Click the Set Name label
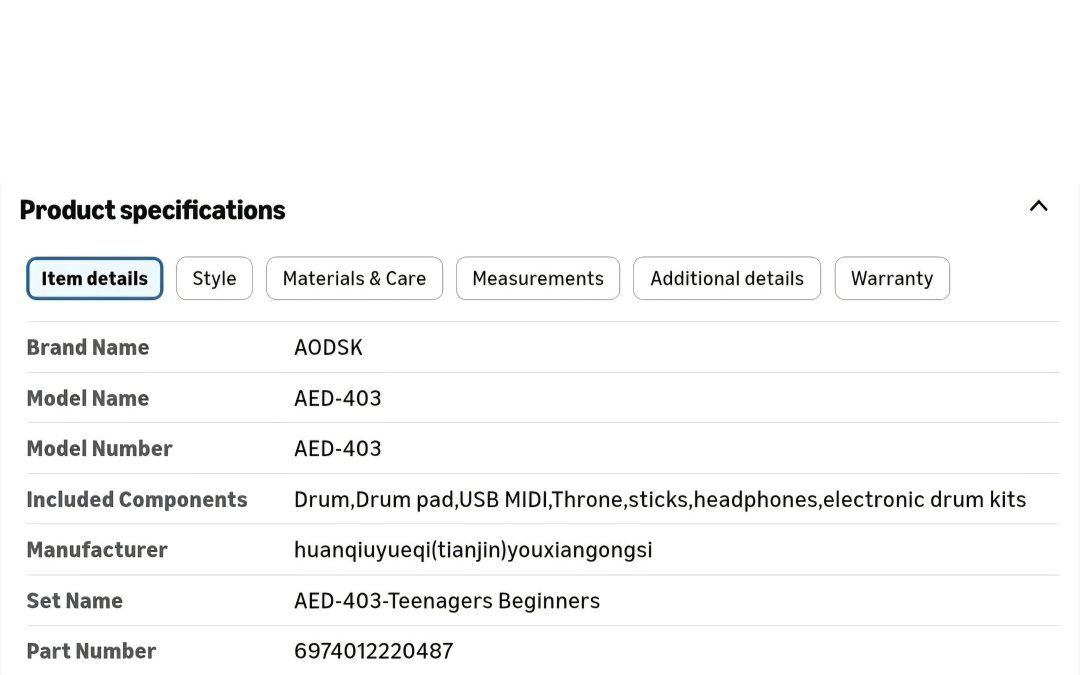This screenshot has width=1080, height=675. click(74, 601)
